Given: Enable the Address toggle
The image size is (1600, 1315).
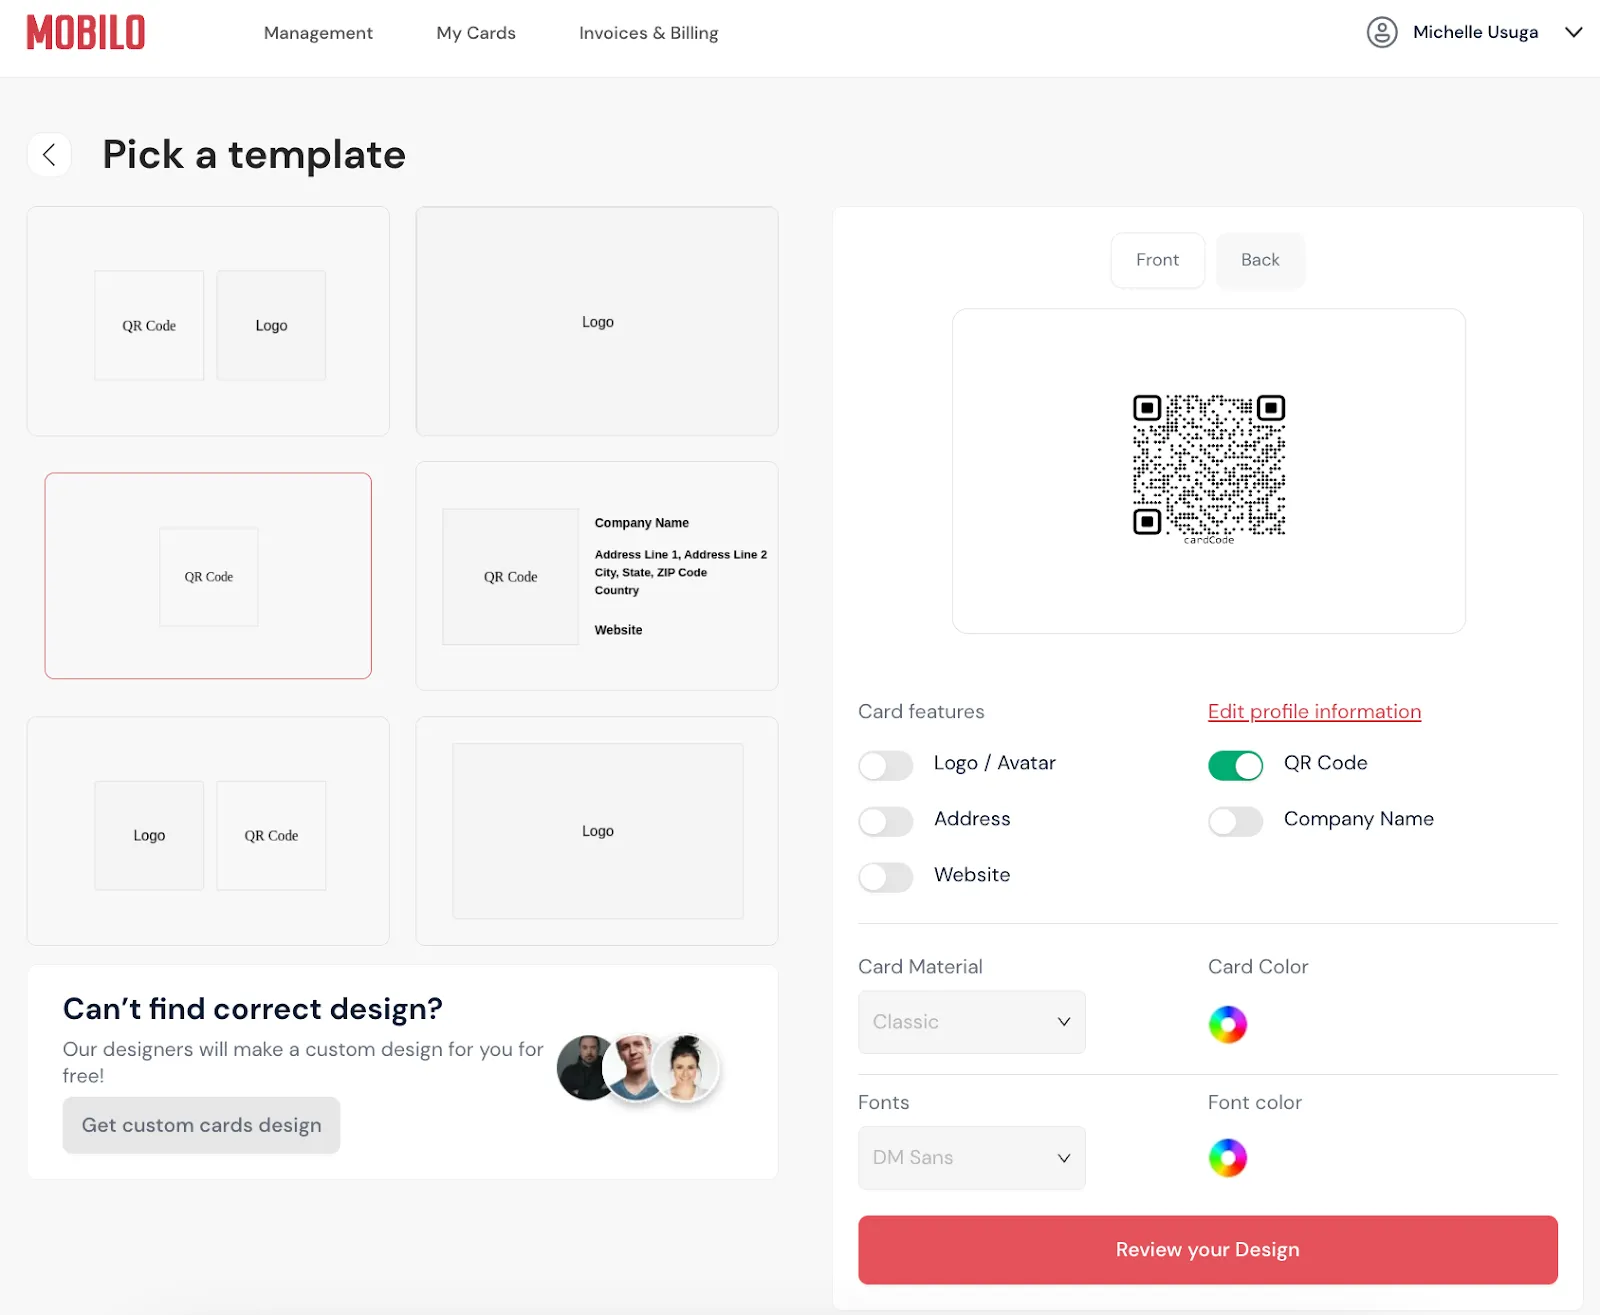Looking at the screenshot, I should point(885,822).
